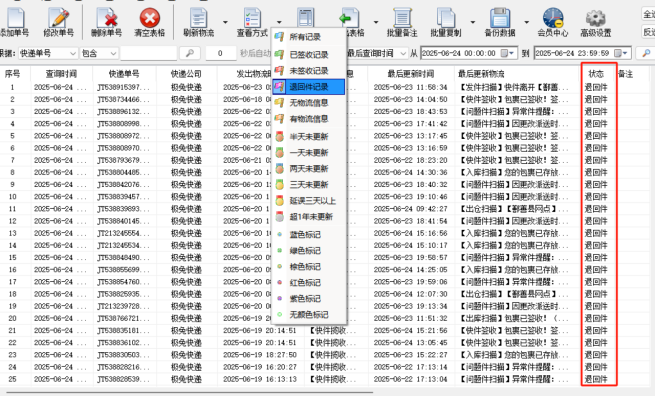This screenshot has width=655, height=397.
Task: Expand the 最后查询时间 dropdown
Action: coord(403,53)
